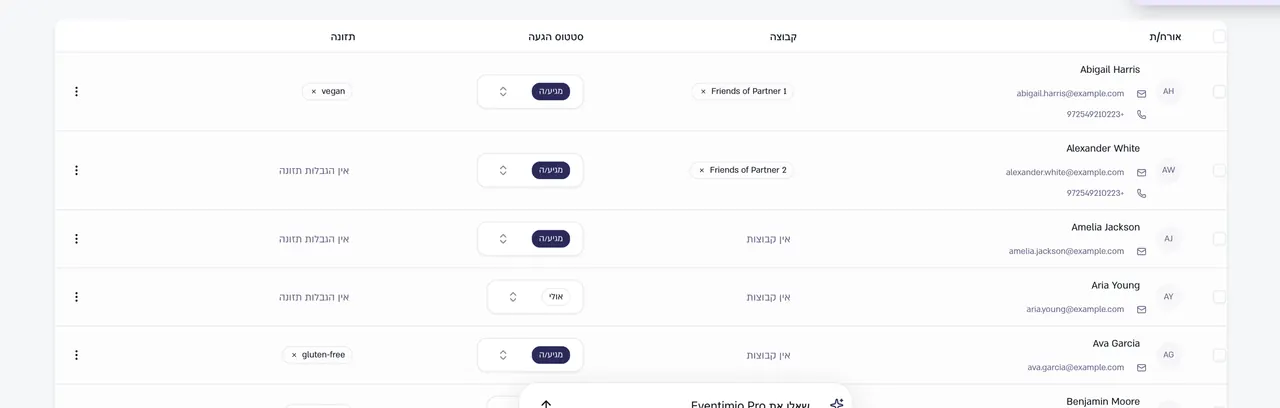Remove the Friends of Partner 1 group tag
The image size is (1280, 408).
coord(703,91)
